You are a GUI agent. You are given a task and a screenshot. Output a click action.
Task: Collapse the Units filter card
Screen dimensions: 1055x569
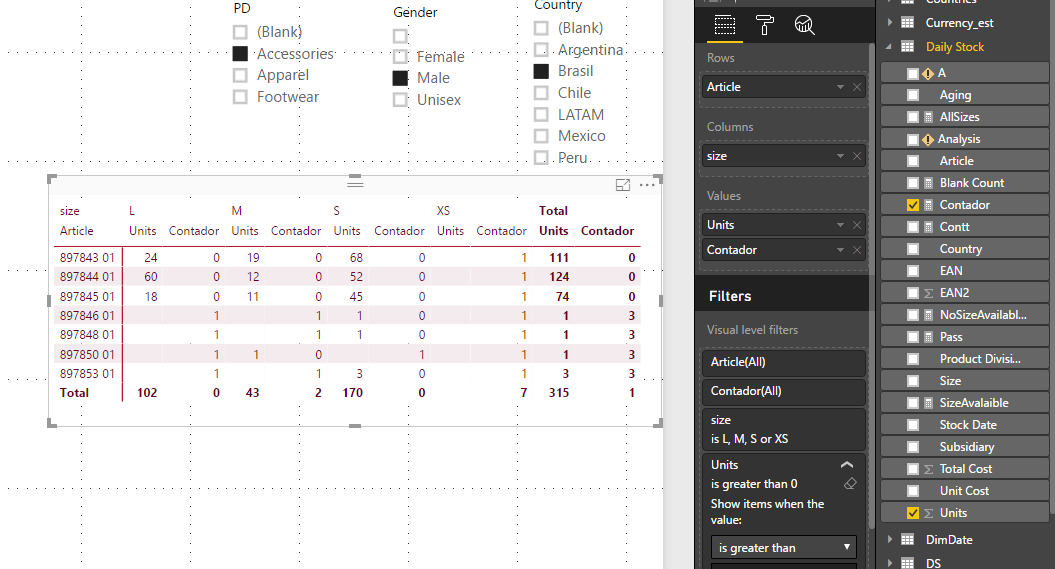pos(847,465)
